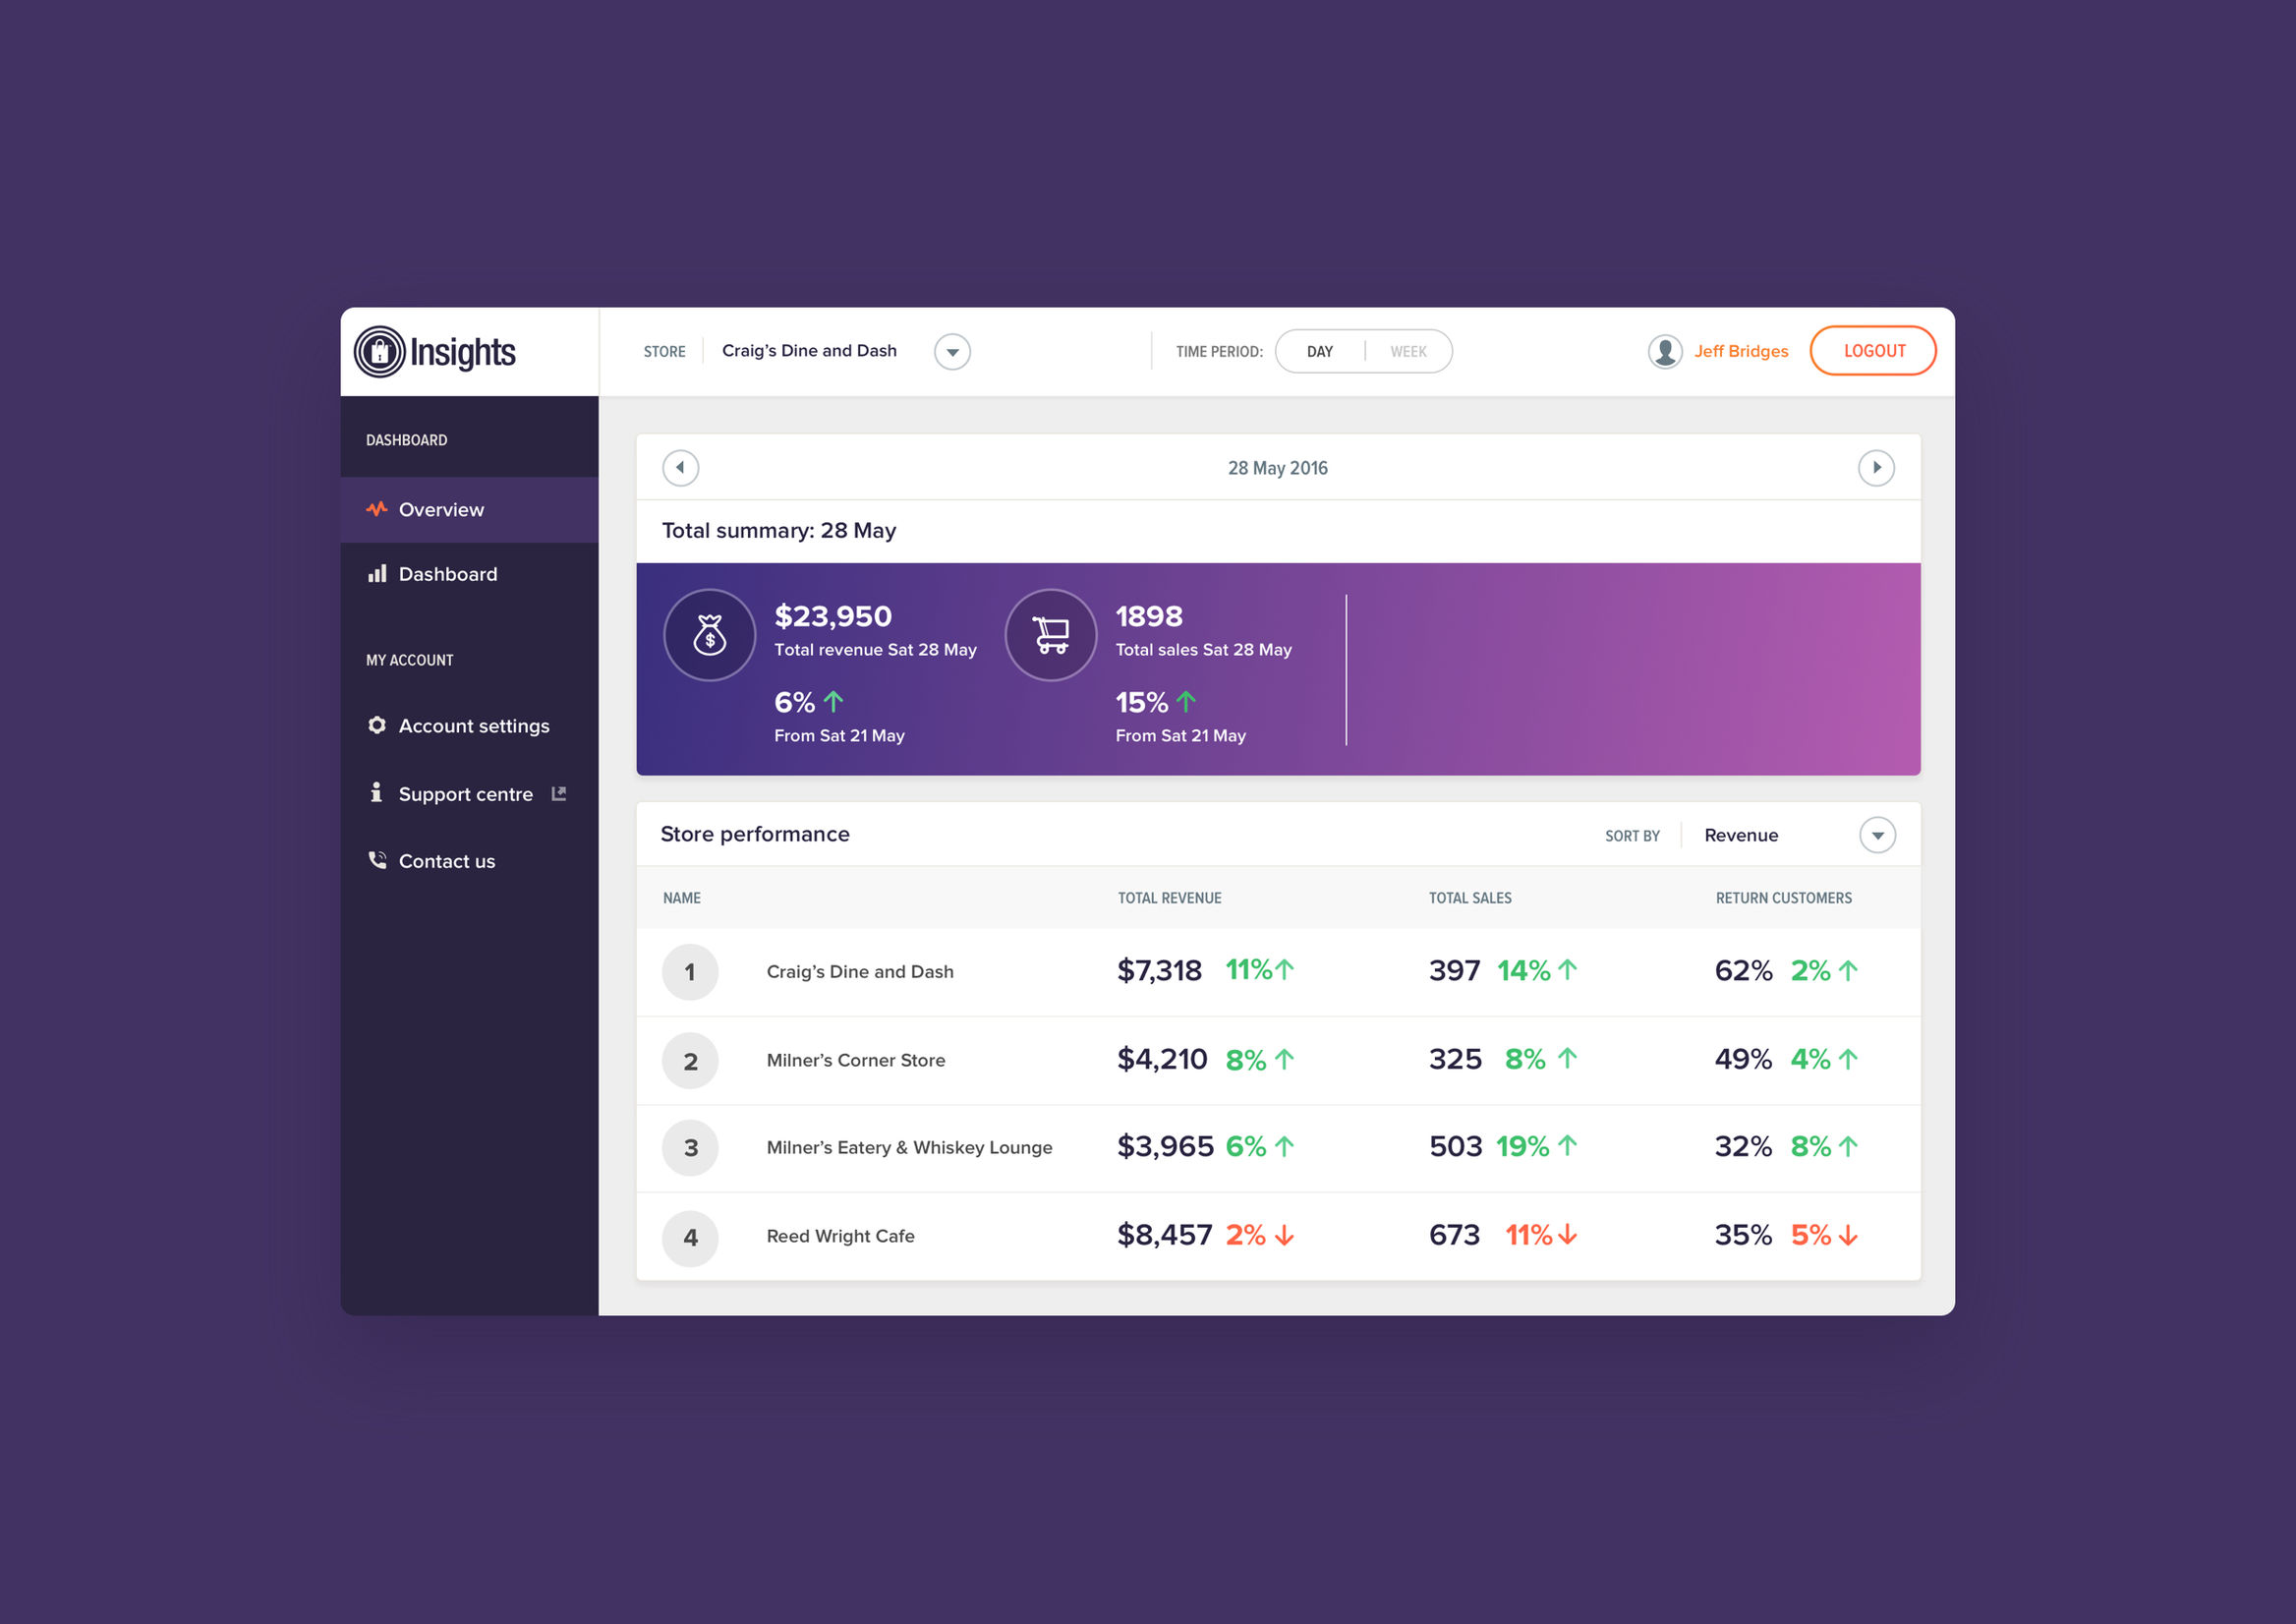
Task: Click the LOGOUT button
Action: [1873, 351]
